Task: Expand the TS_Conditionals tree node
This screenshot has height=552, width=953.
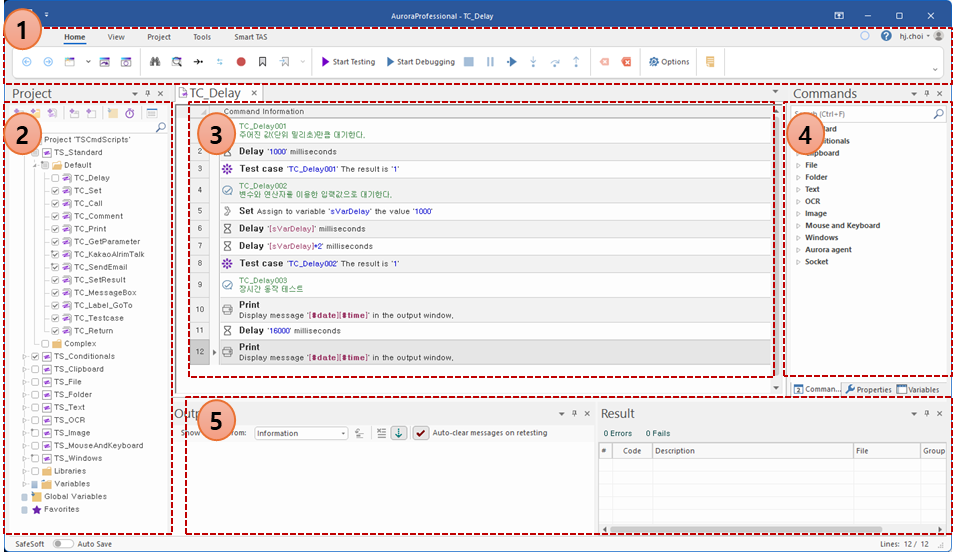Action: tap(25, 356)
